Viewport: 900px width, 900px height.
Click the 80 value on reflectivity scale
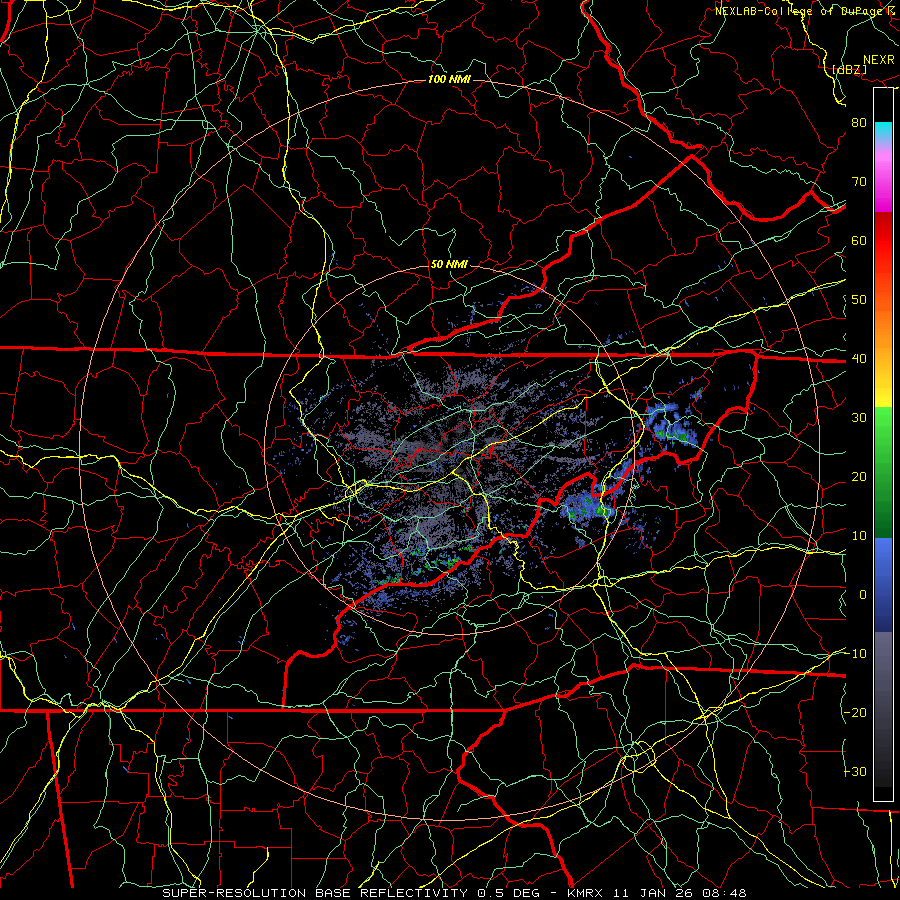pos(859,122)
